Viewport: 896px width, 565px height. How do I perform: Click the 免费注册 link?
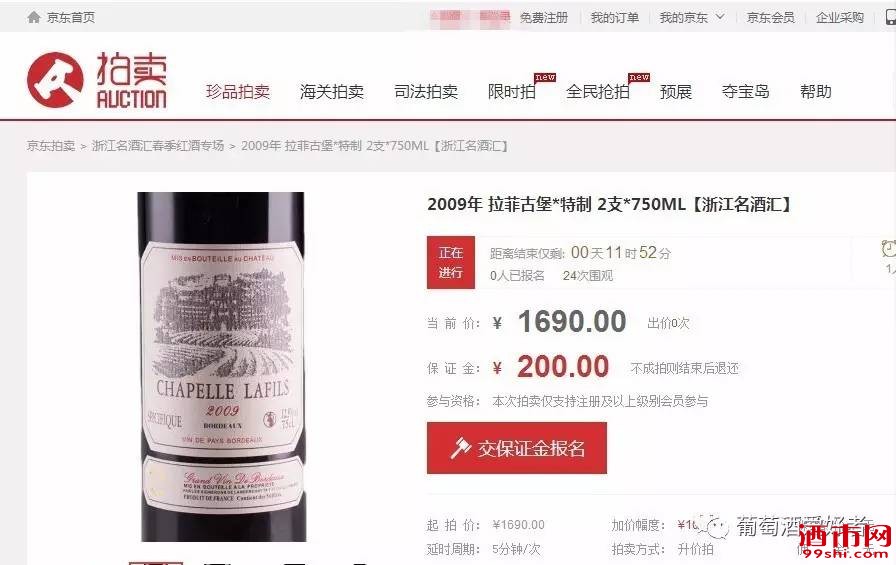coord(543,18)
